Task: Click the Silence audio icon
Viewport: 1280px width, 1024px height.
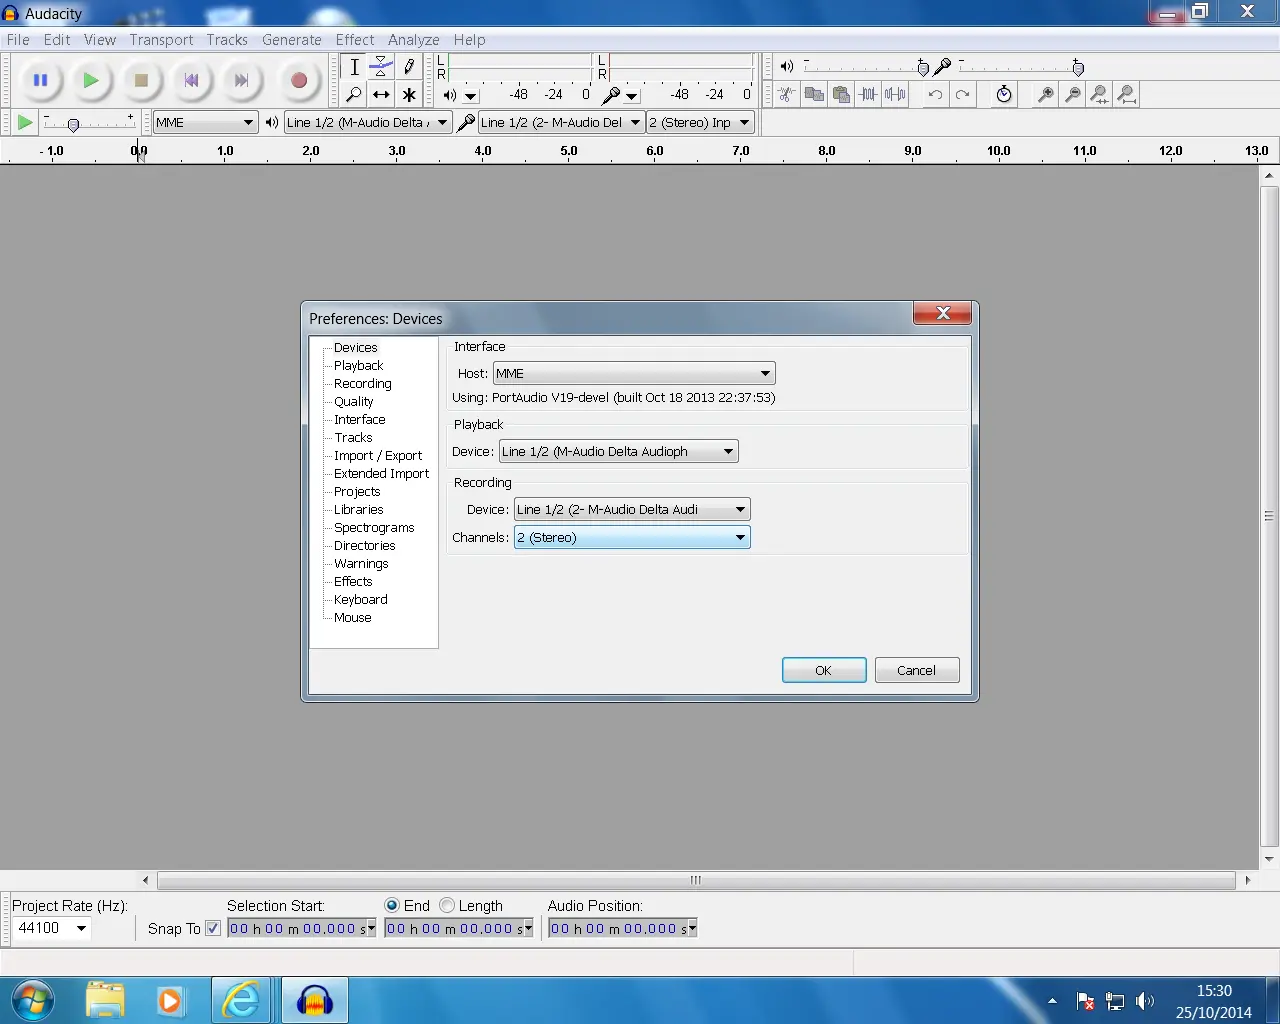Action: tap(895, 95)
